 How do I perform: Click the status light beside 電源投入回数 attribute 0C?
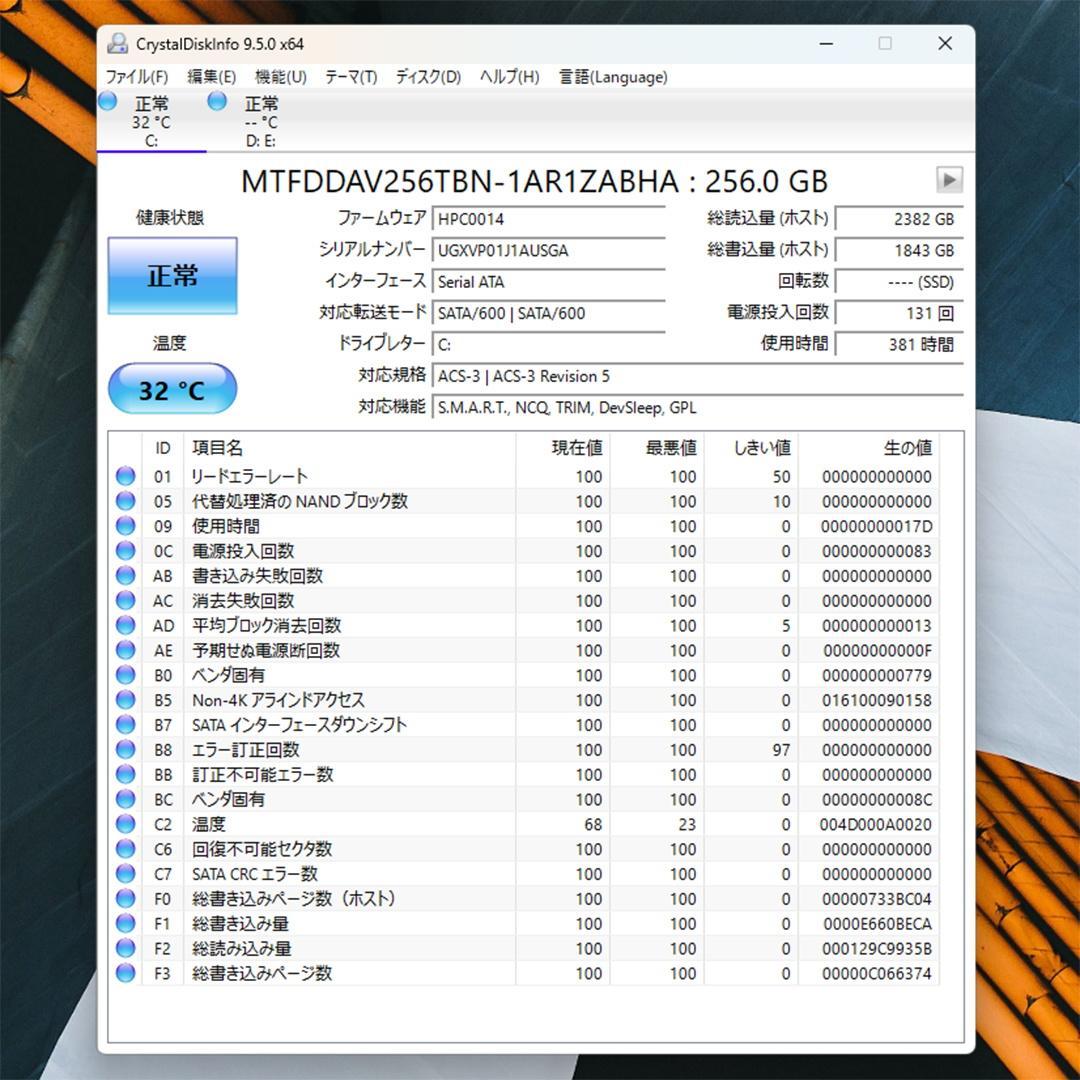point(125,550)
